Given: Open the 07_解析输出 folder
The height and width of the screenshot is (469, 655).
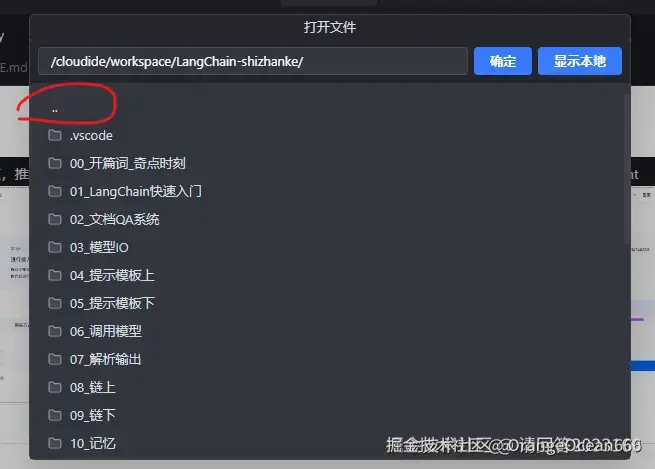Looking at the screenshot, I should point(329,359).
